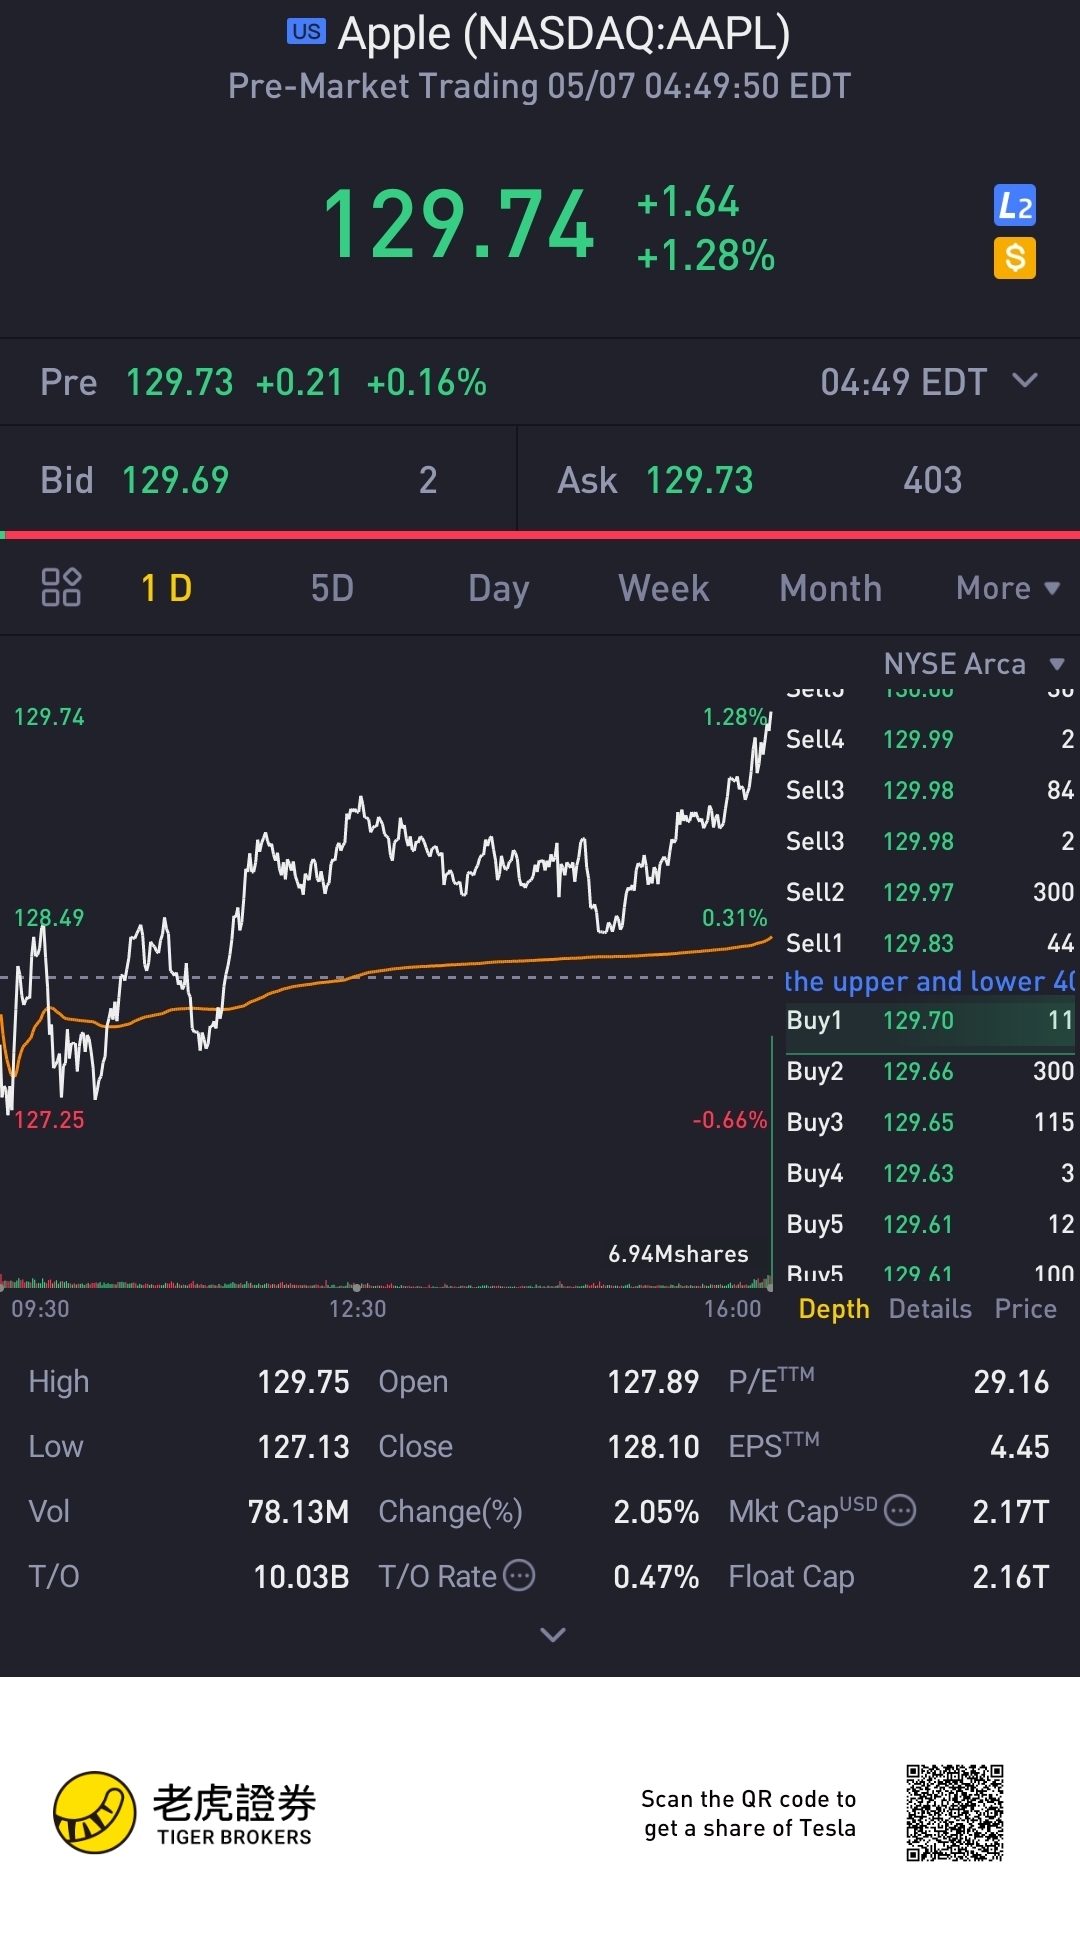This screenshot has width=1080, height=1949.
Task: Open the L2 level-two quotes badge
Action: pyautogui.click(x=1014, y=206)
